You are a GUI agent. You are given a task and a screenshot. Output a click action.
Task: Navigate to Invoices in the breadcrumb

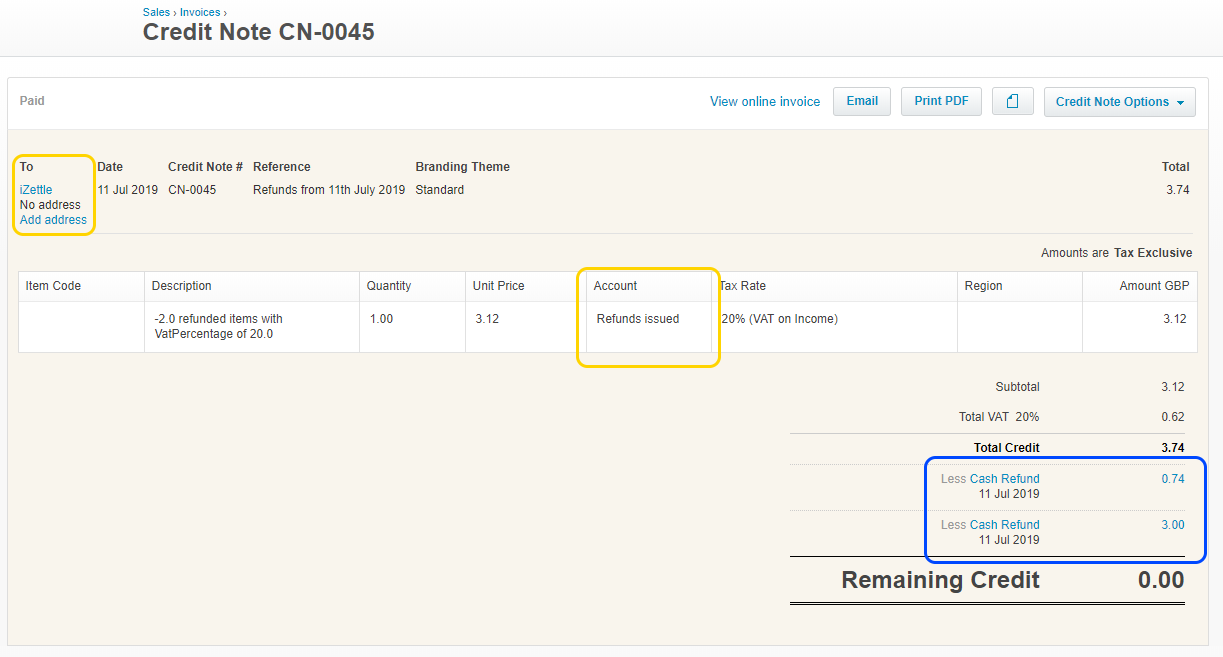(x=200, y=12)
